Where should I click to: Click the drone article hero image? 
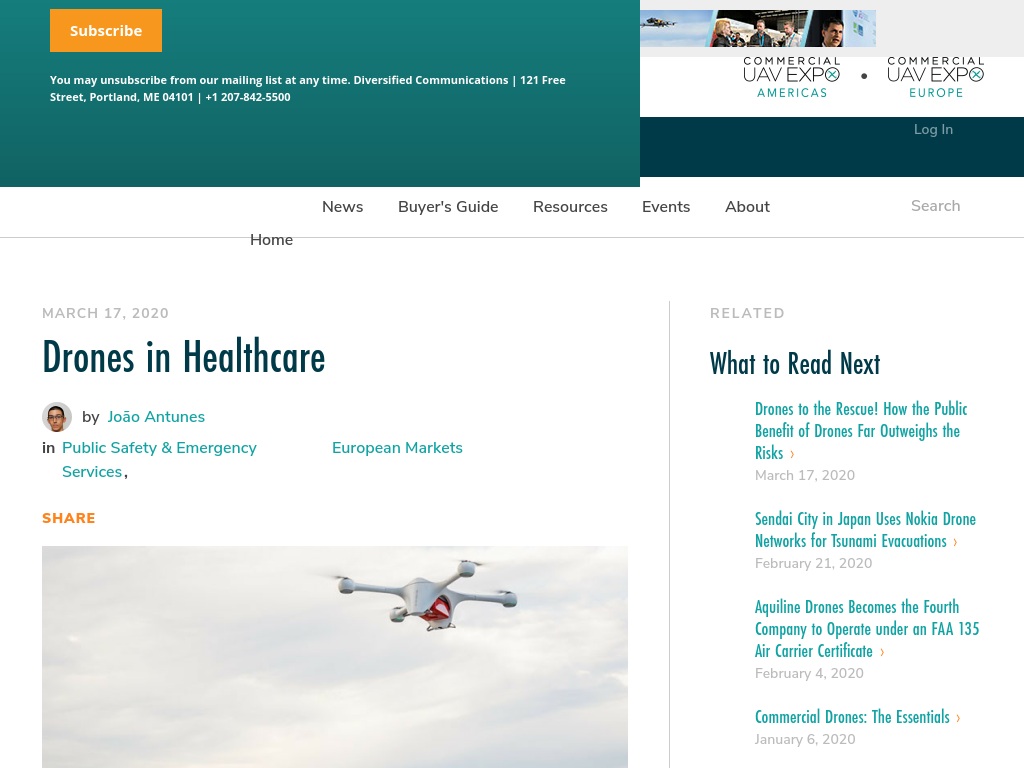point(335,657)
